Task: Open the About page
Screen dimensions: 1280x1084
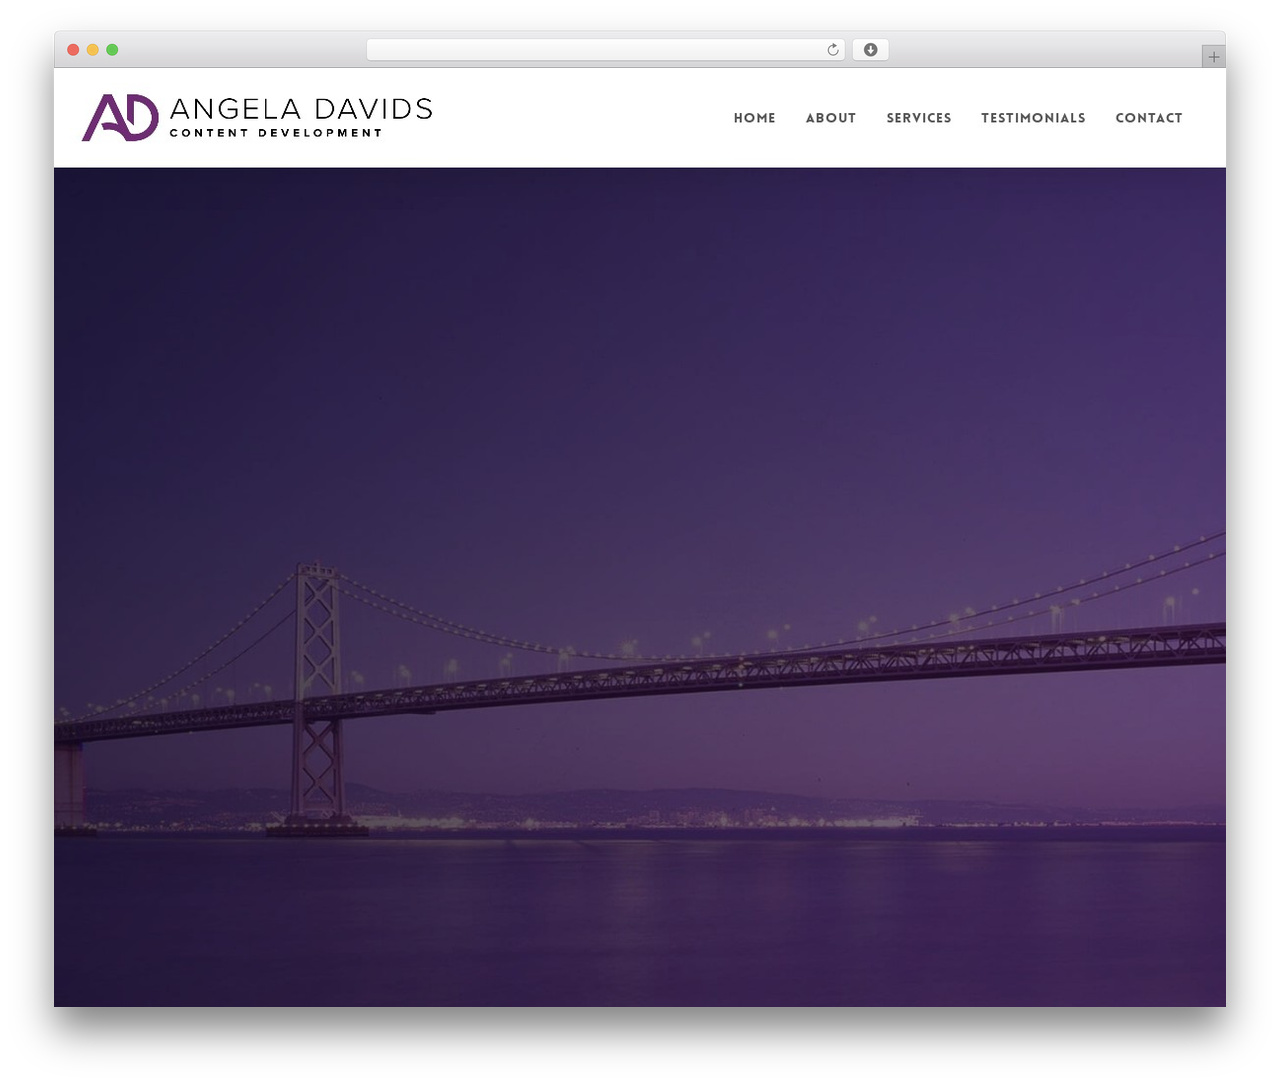Action: click(831, 118)
